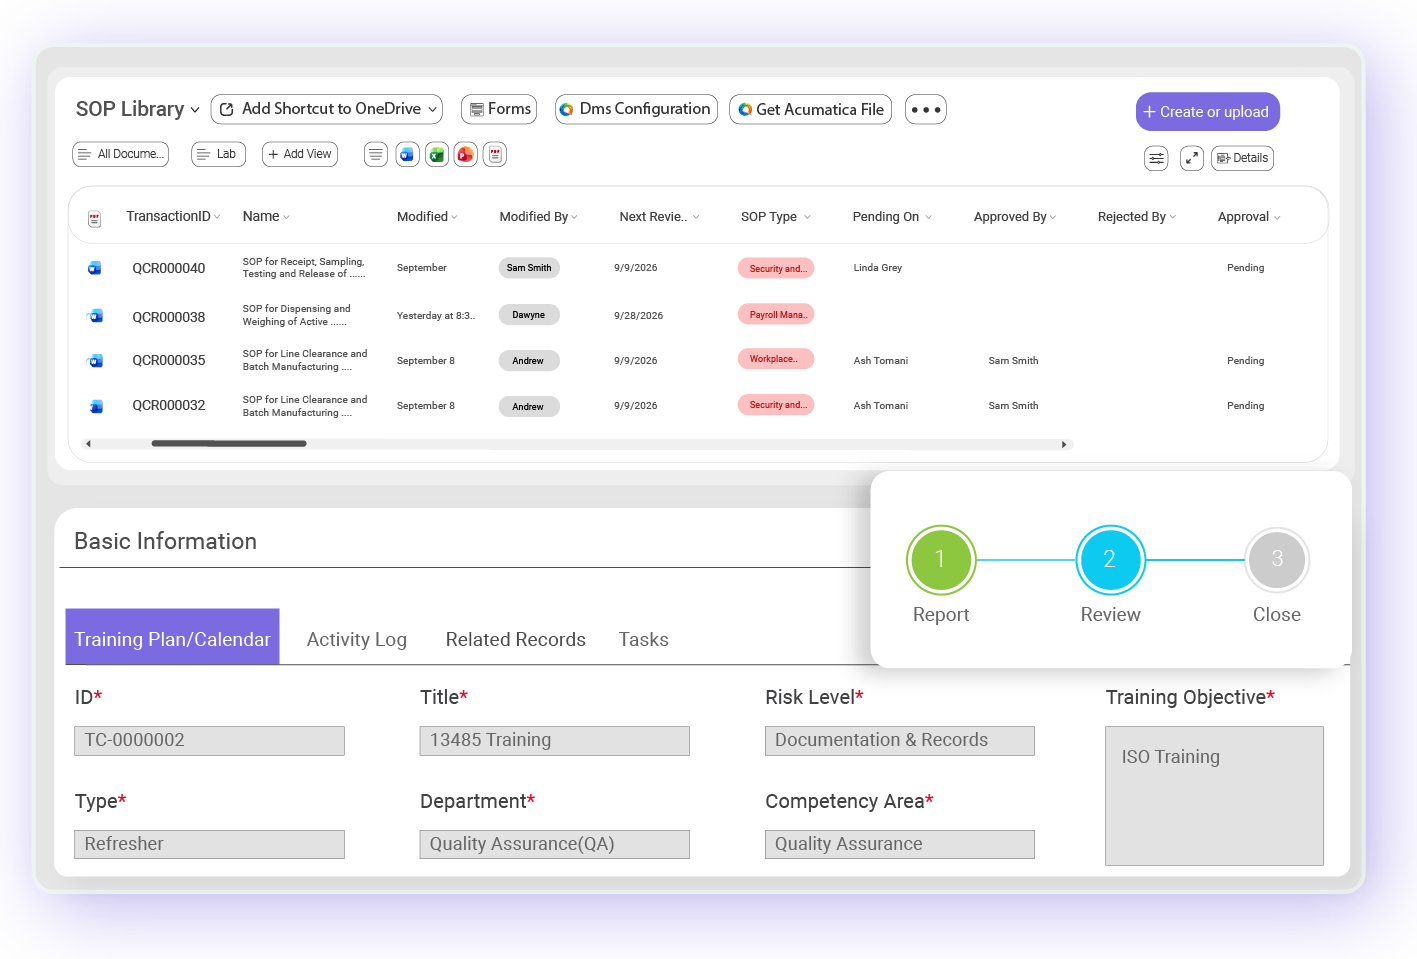Filter documents by the Word file icon

click(407, 155)
